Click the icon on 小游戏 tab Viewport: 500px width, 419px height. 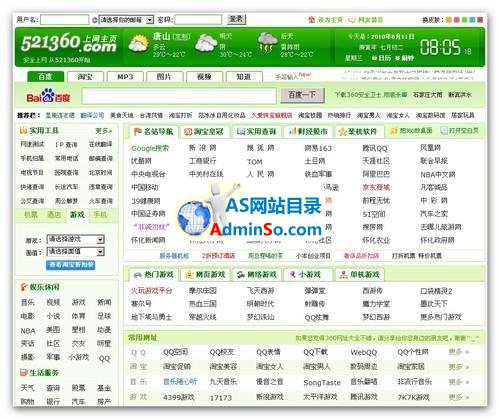pyautogui.click(x=293, y=274)
